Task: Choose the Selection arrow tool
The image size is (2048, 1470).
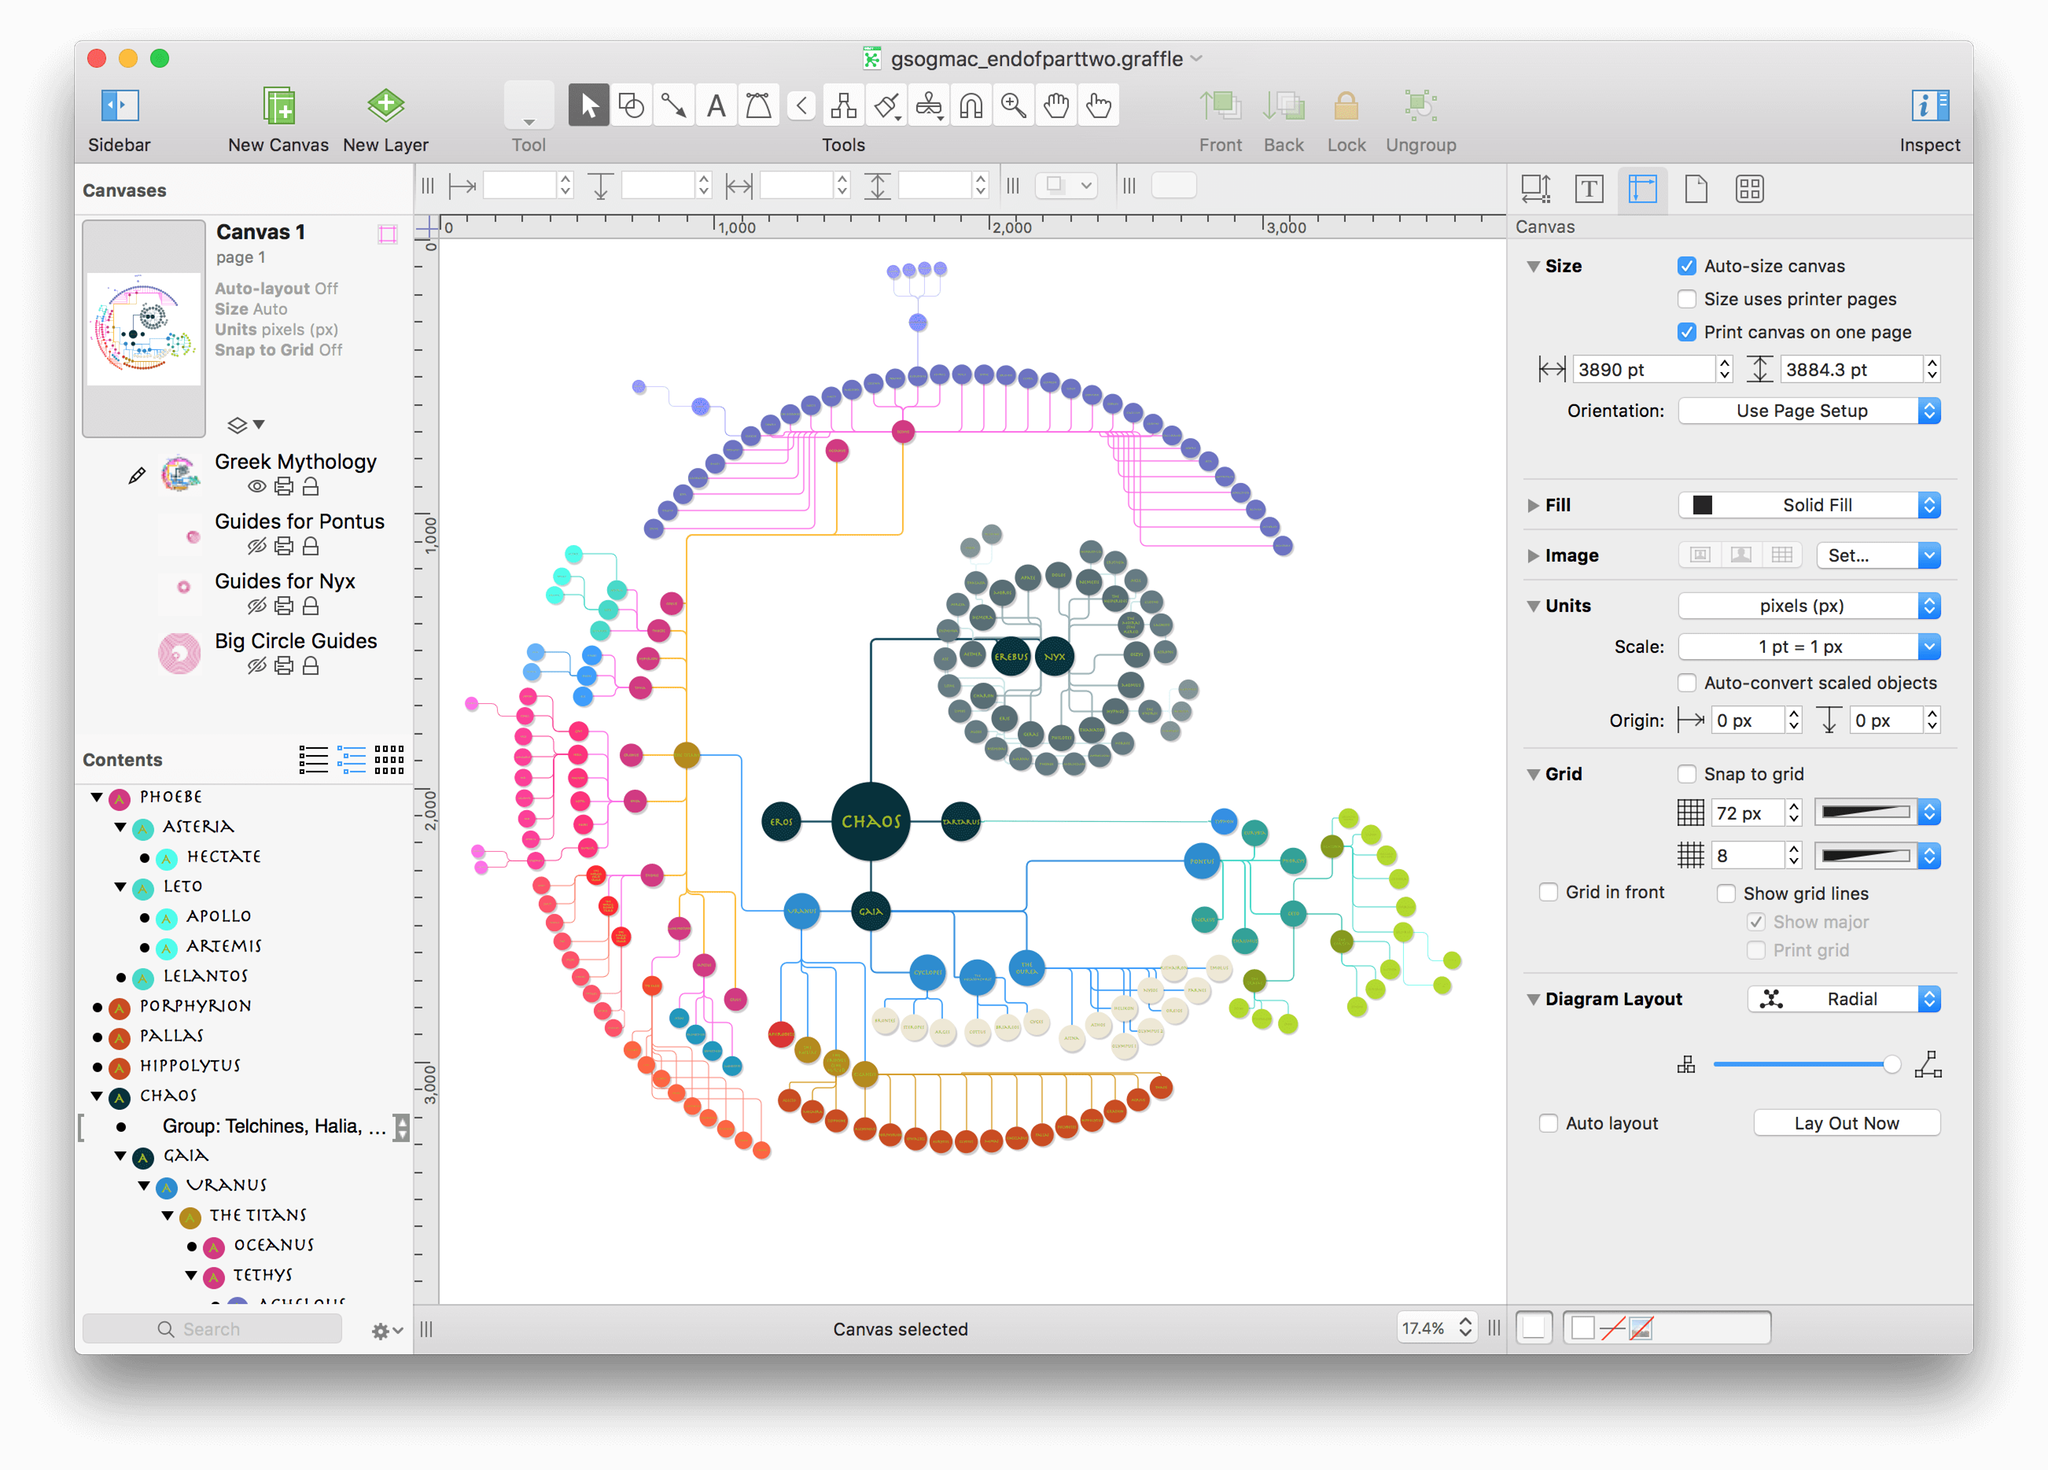Action: pos(589,106)
